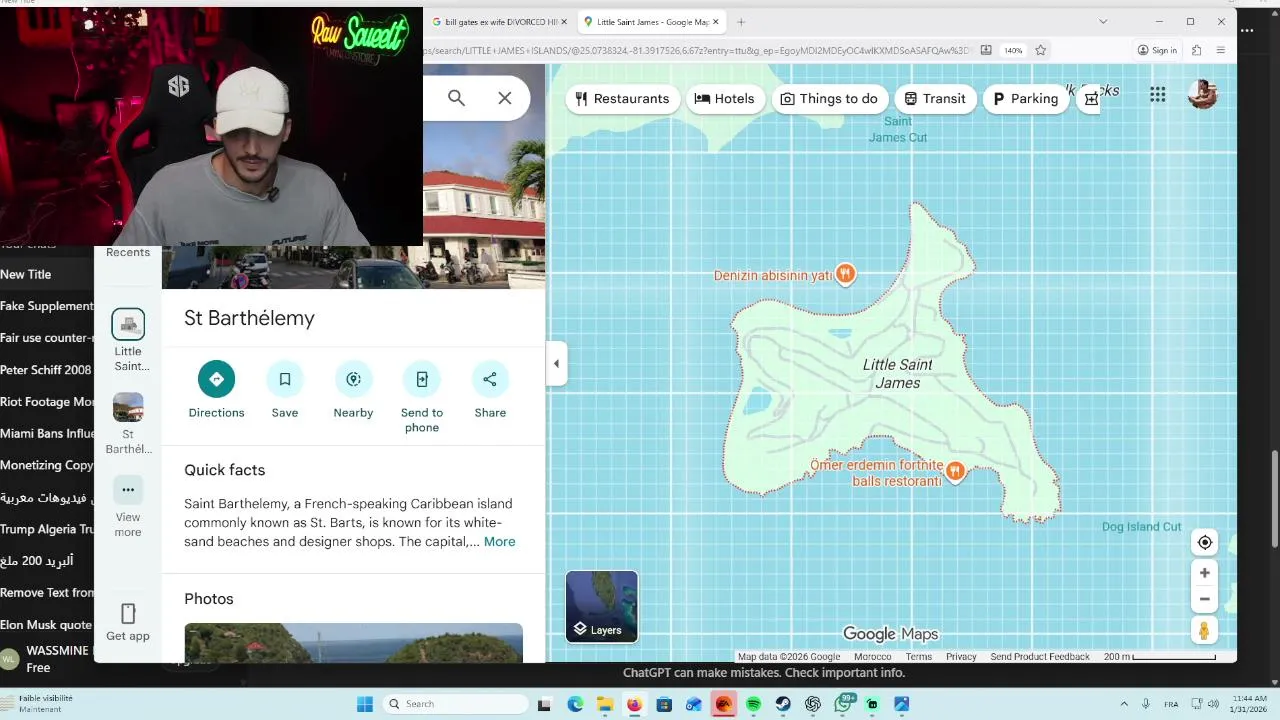Close the bill gates ex wife tab
Image resolution: width=1280 pixels, height=720 pixels.
coord(564,22)
